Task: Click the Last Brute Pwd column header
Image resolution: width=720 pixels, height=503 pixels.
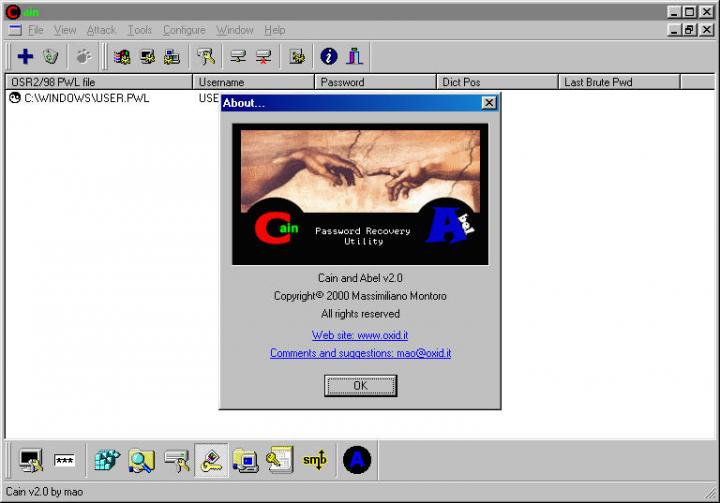Action: pyautogui.click(x=619, y=82)
